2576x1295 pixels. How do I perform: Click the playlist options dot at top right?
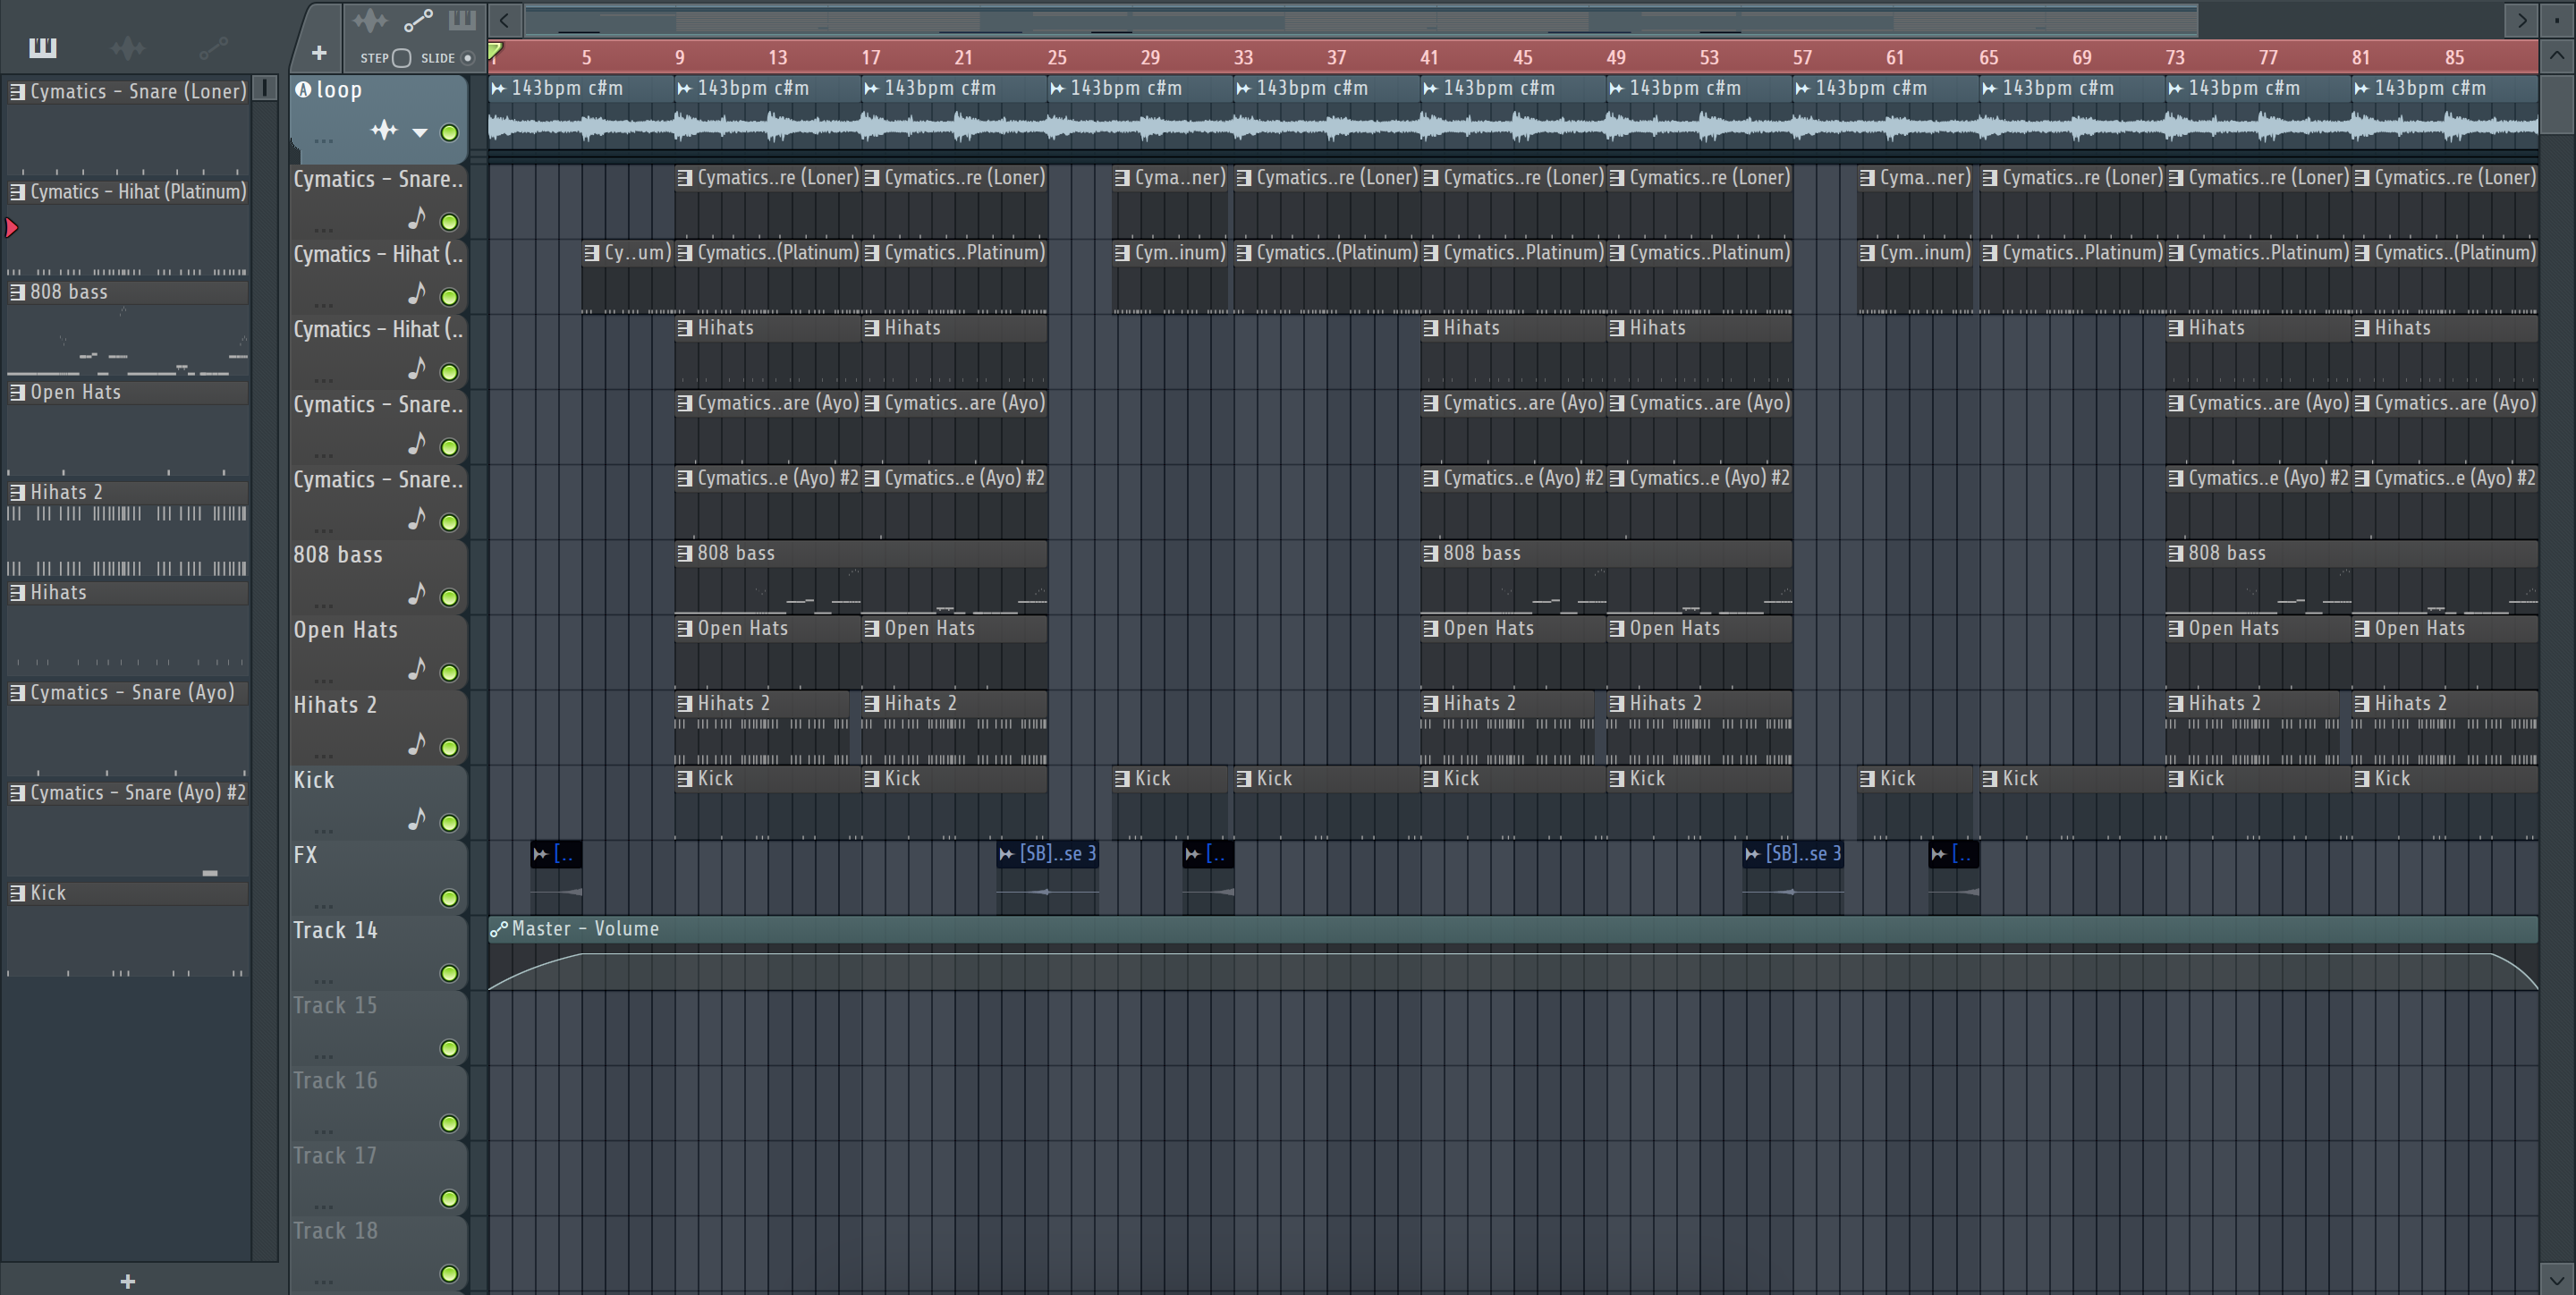[x=2557, y=19]
